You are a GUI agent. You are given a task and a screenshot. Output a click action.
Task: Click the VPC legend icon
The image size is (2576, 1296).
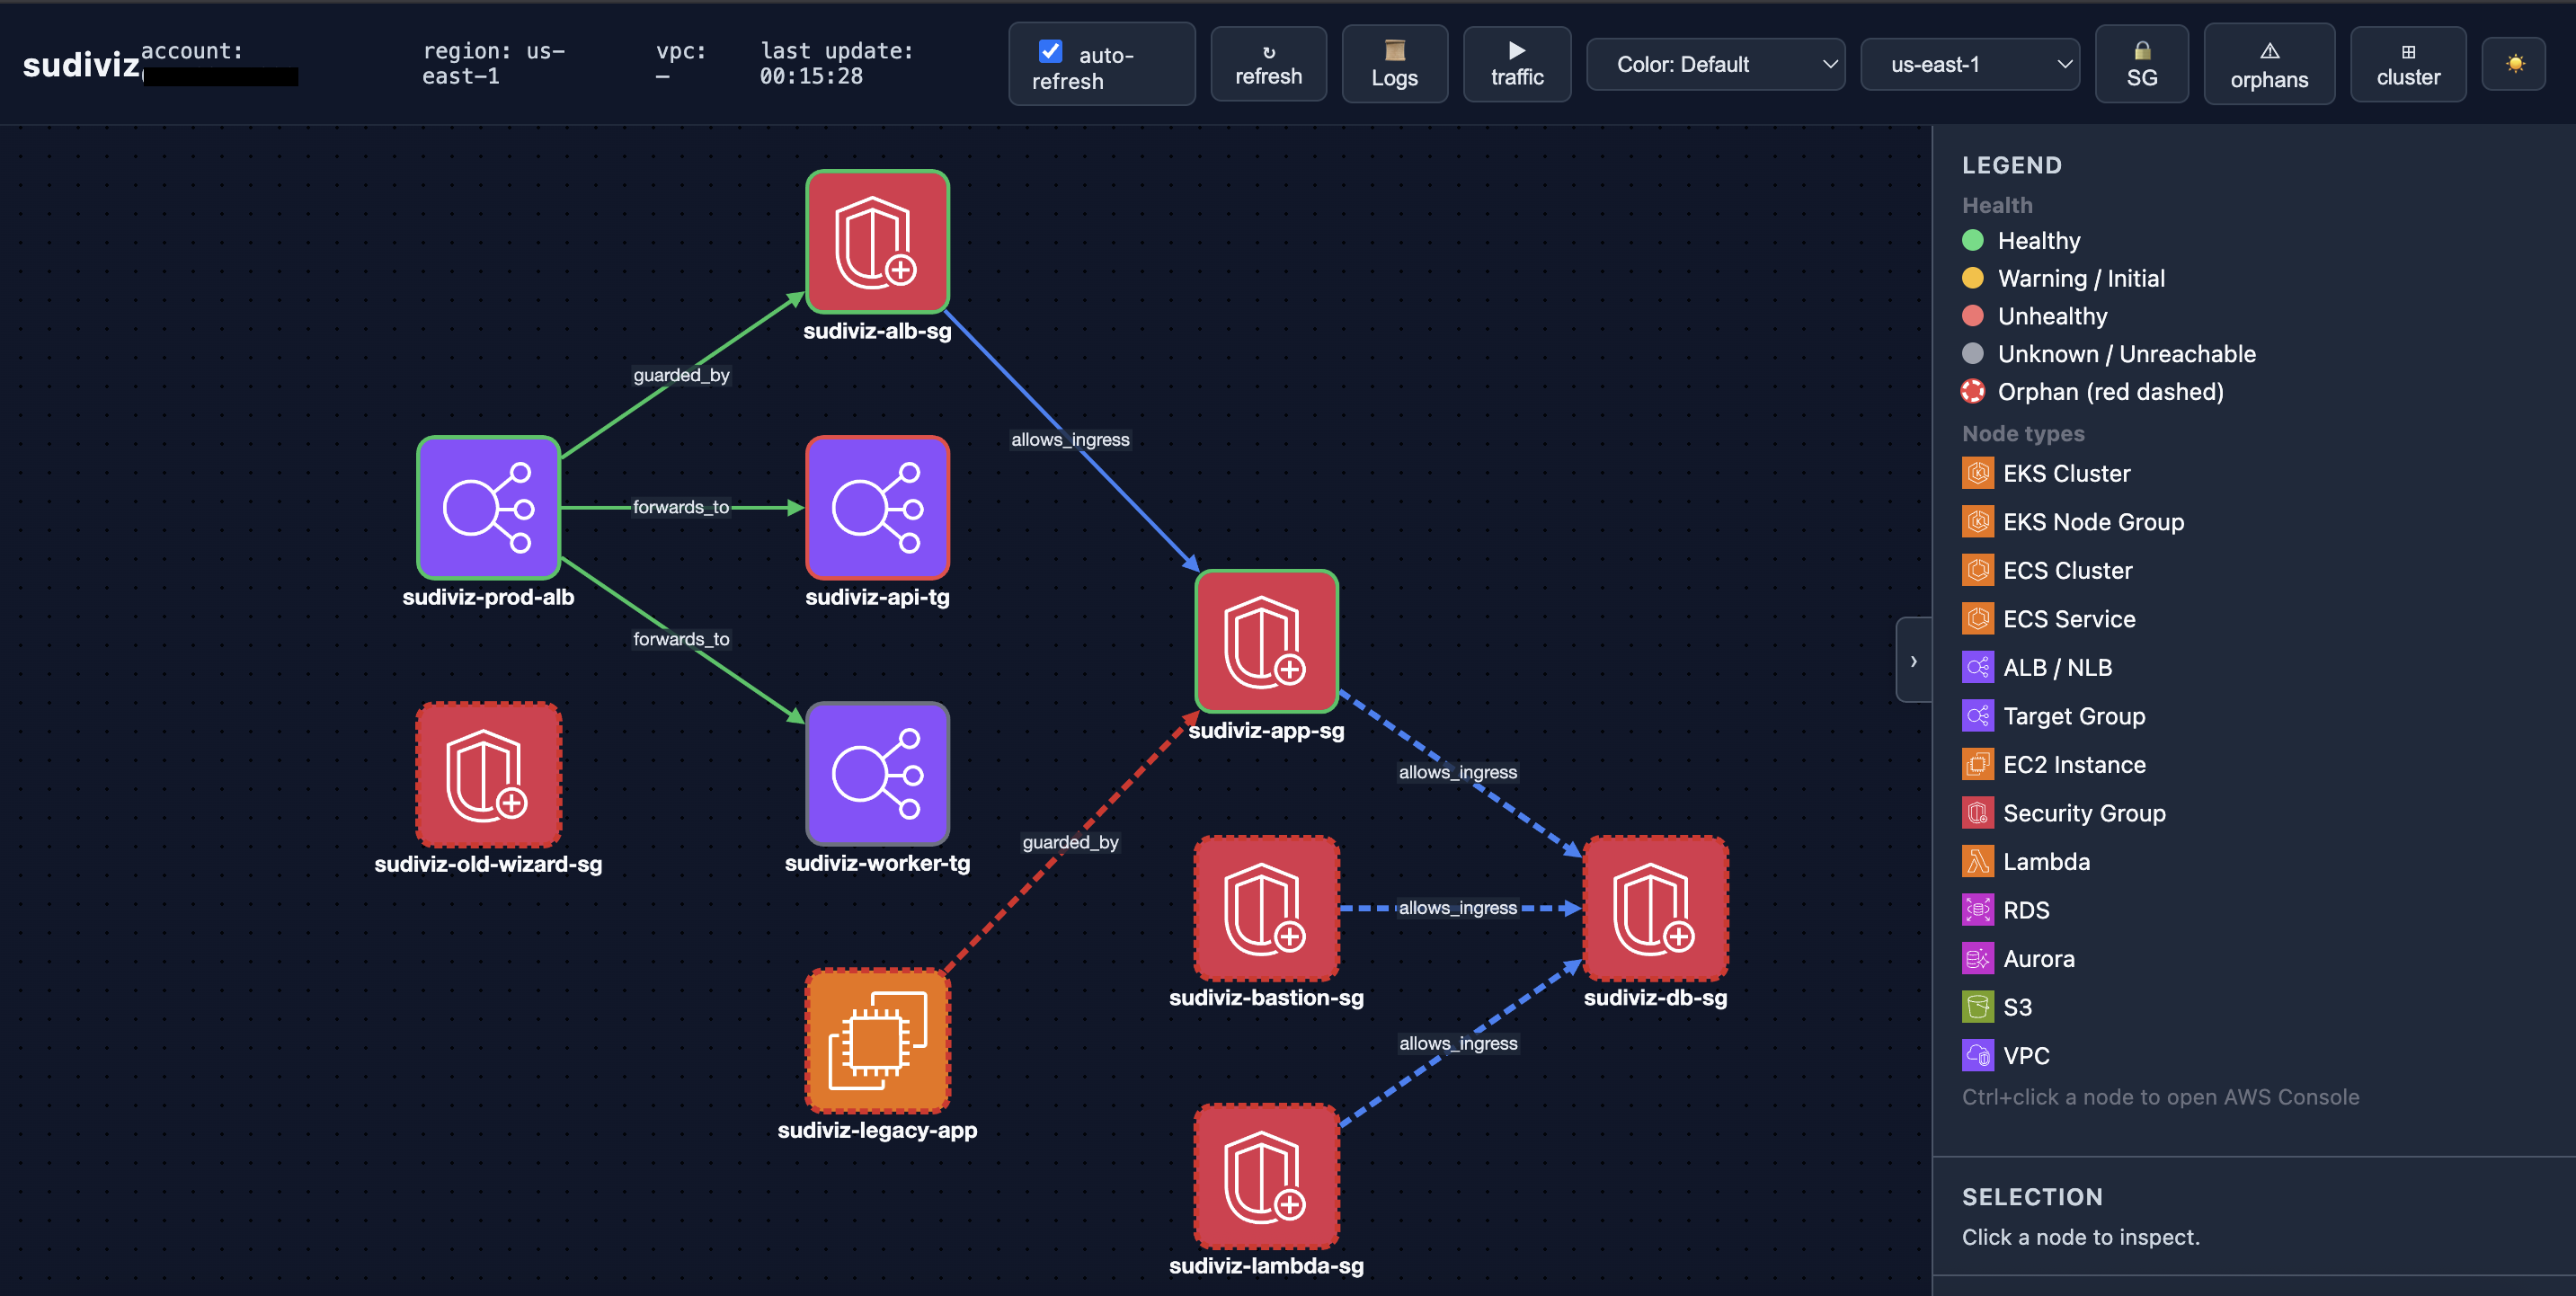click(x=1977, y=1055)
